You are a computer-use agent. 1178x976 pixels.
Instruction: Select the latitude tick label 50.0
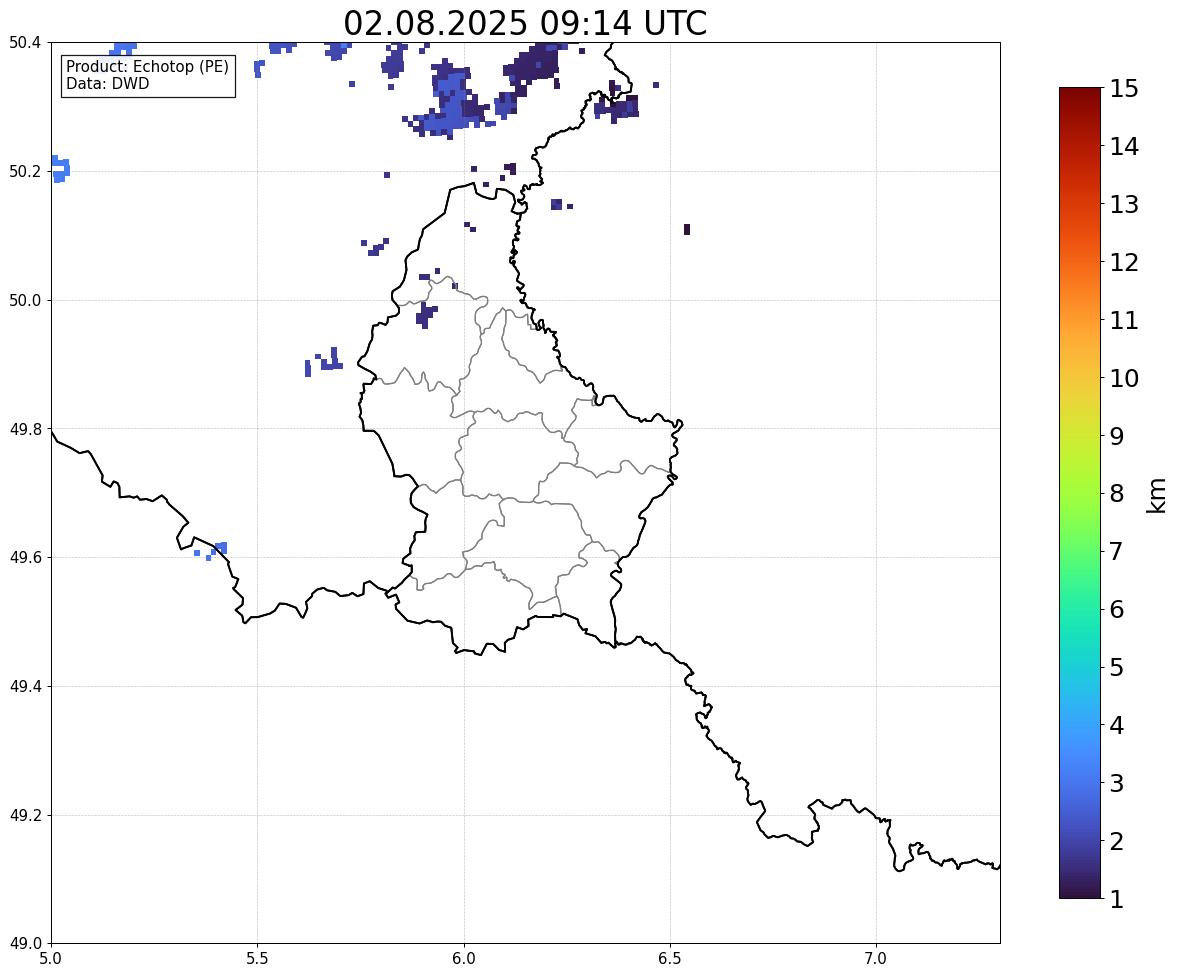coord(25,301)
